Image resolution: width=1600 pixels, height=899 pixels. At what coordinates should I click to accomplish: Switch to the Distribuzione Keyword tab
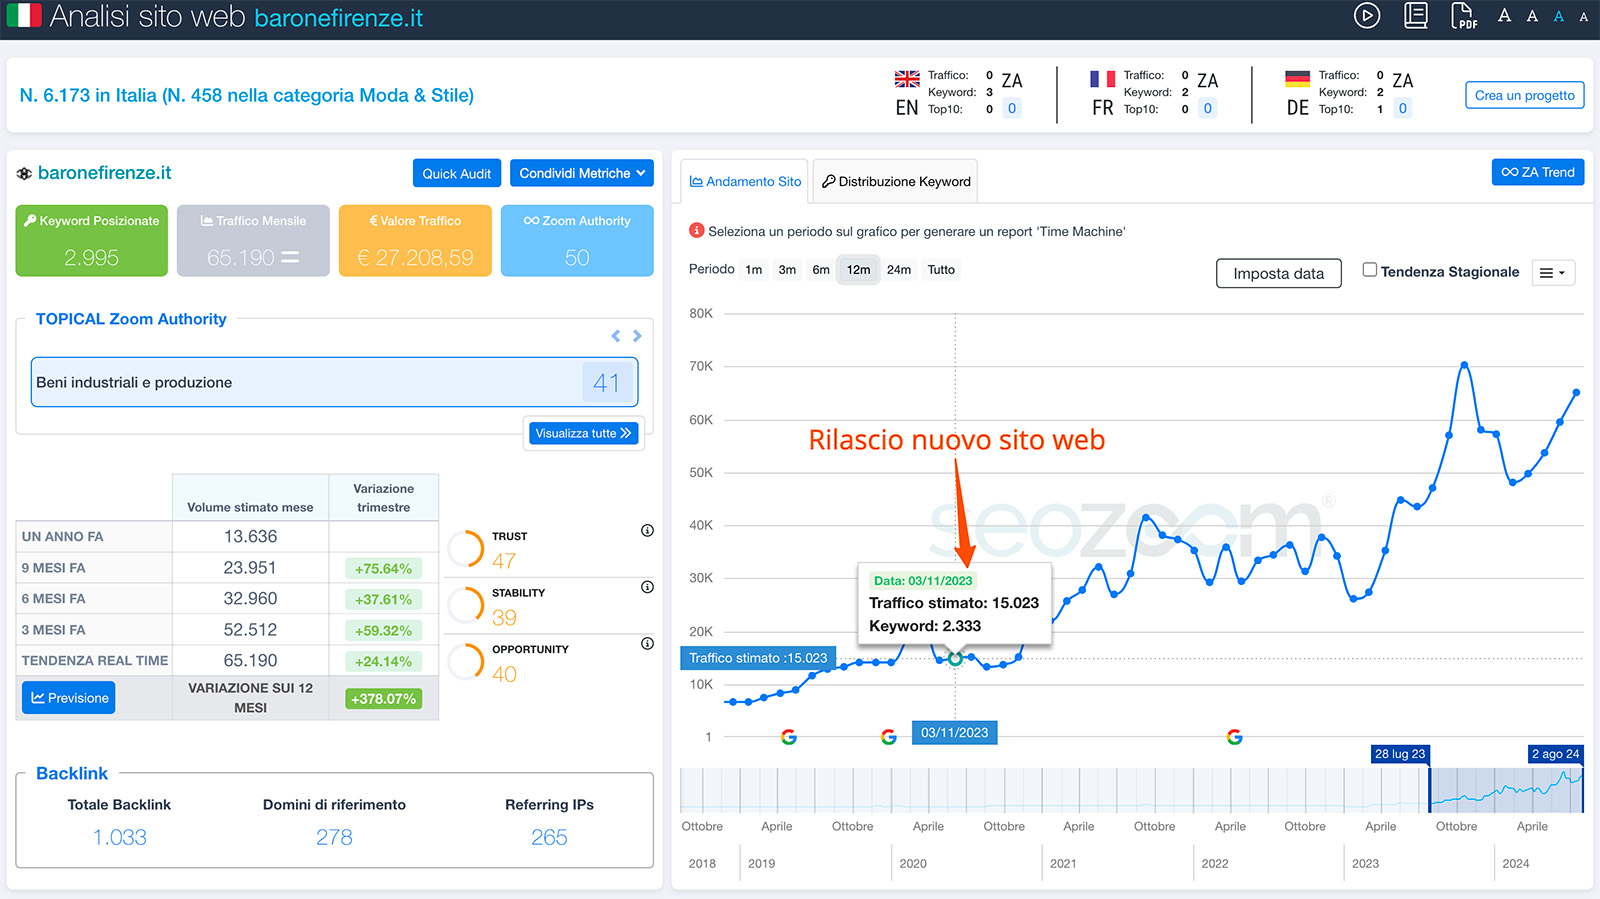point(895,182)
